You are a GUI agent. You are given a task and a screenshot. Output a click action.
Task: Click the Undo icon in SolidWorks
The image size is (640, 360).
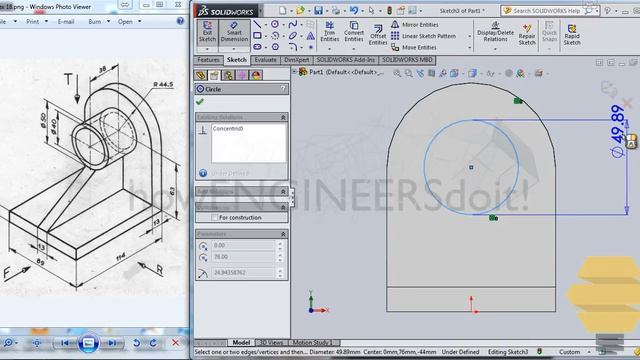point(354,11)
